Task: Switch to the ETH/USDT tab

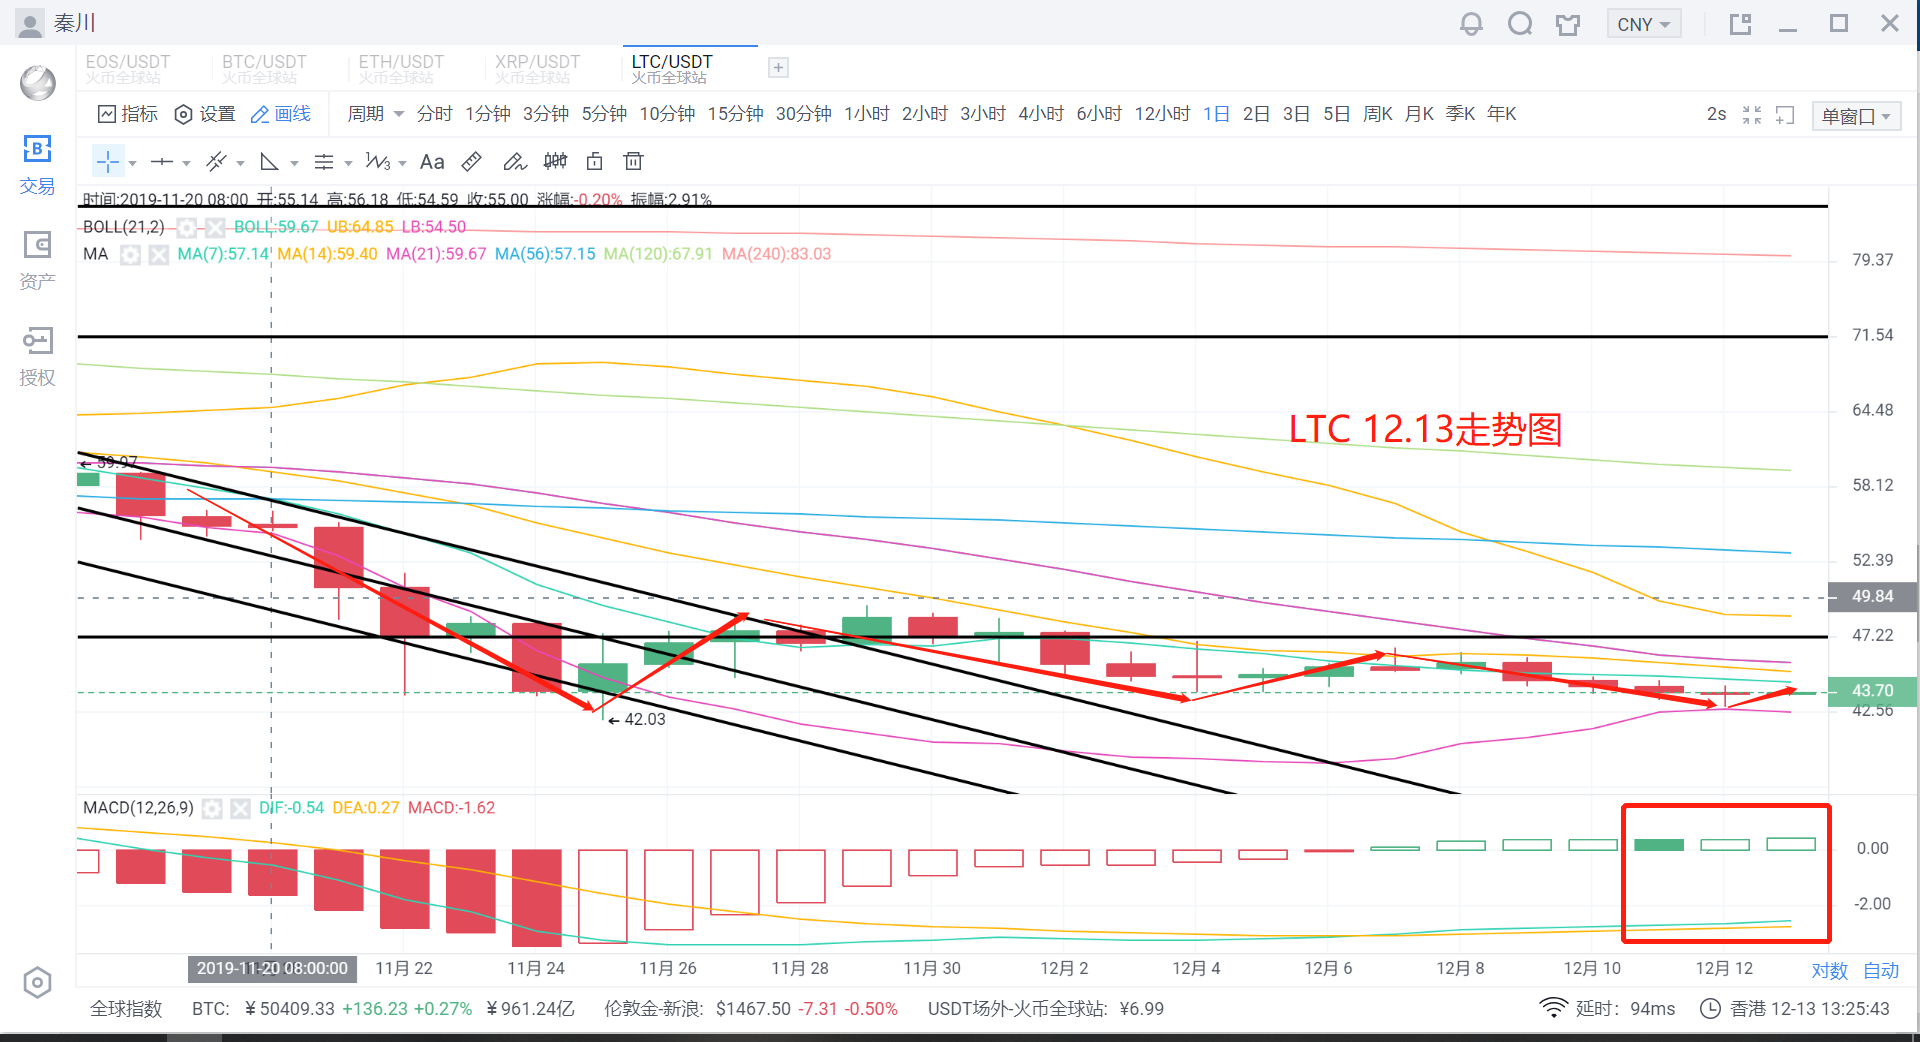Action: (x=401, y=68)
